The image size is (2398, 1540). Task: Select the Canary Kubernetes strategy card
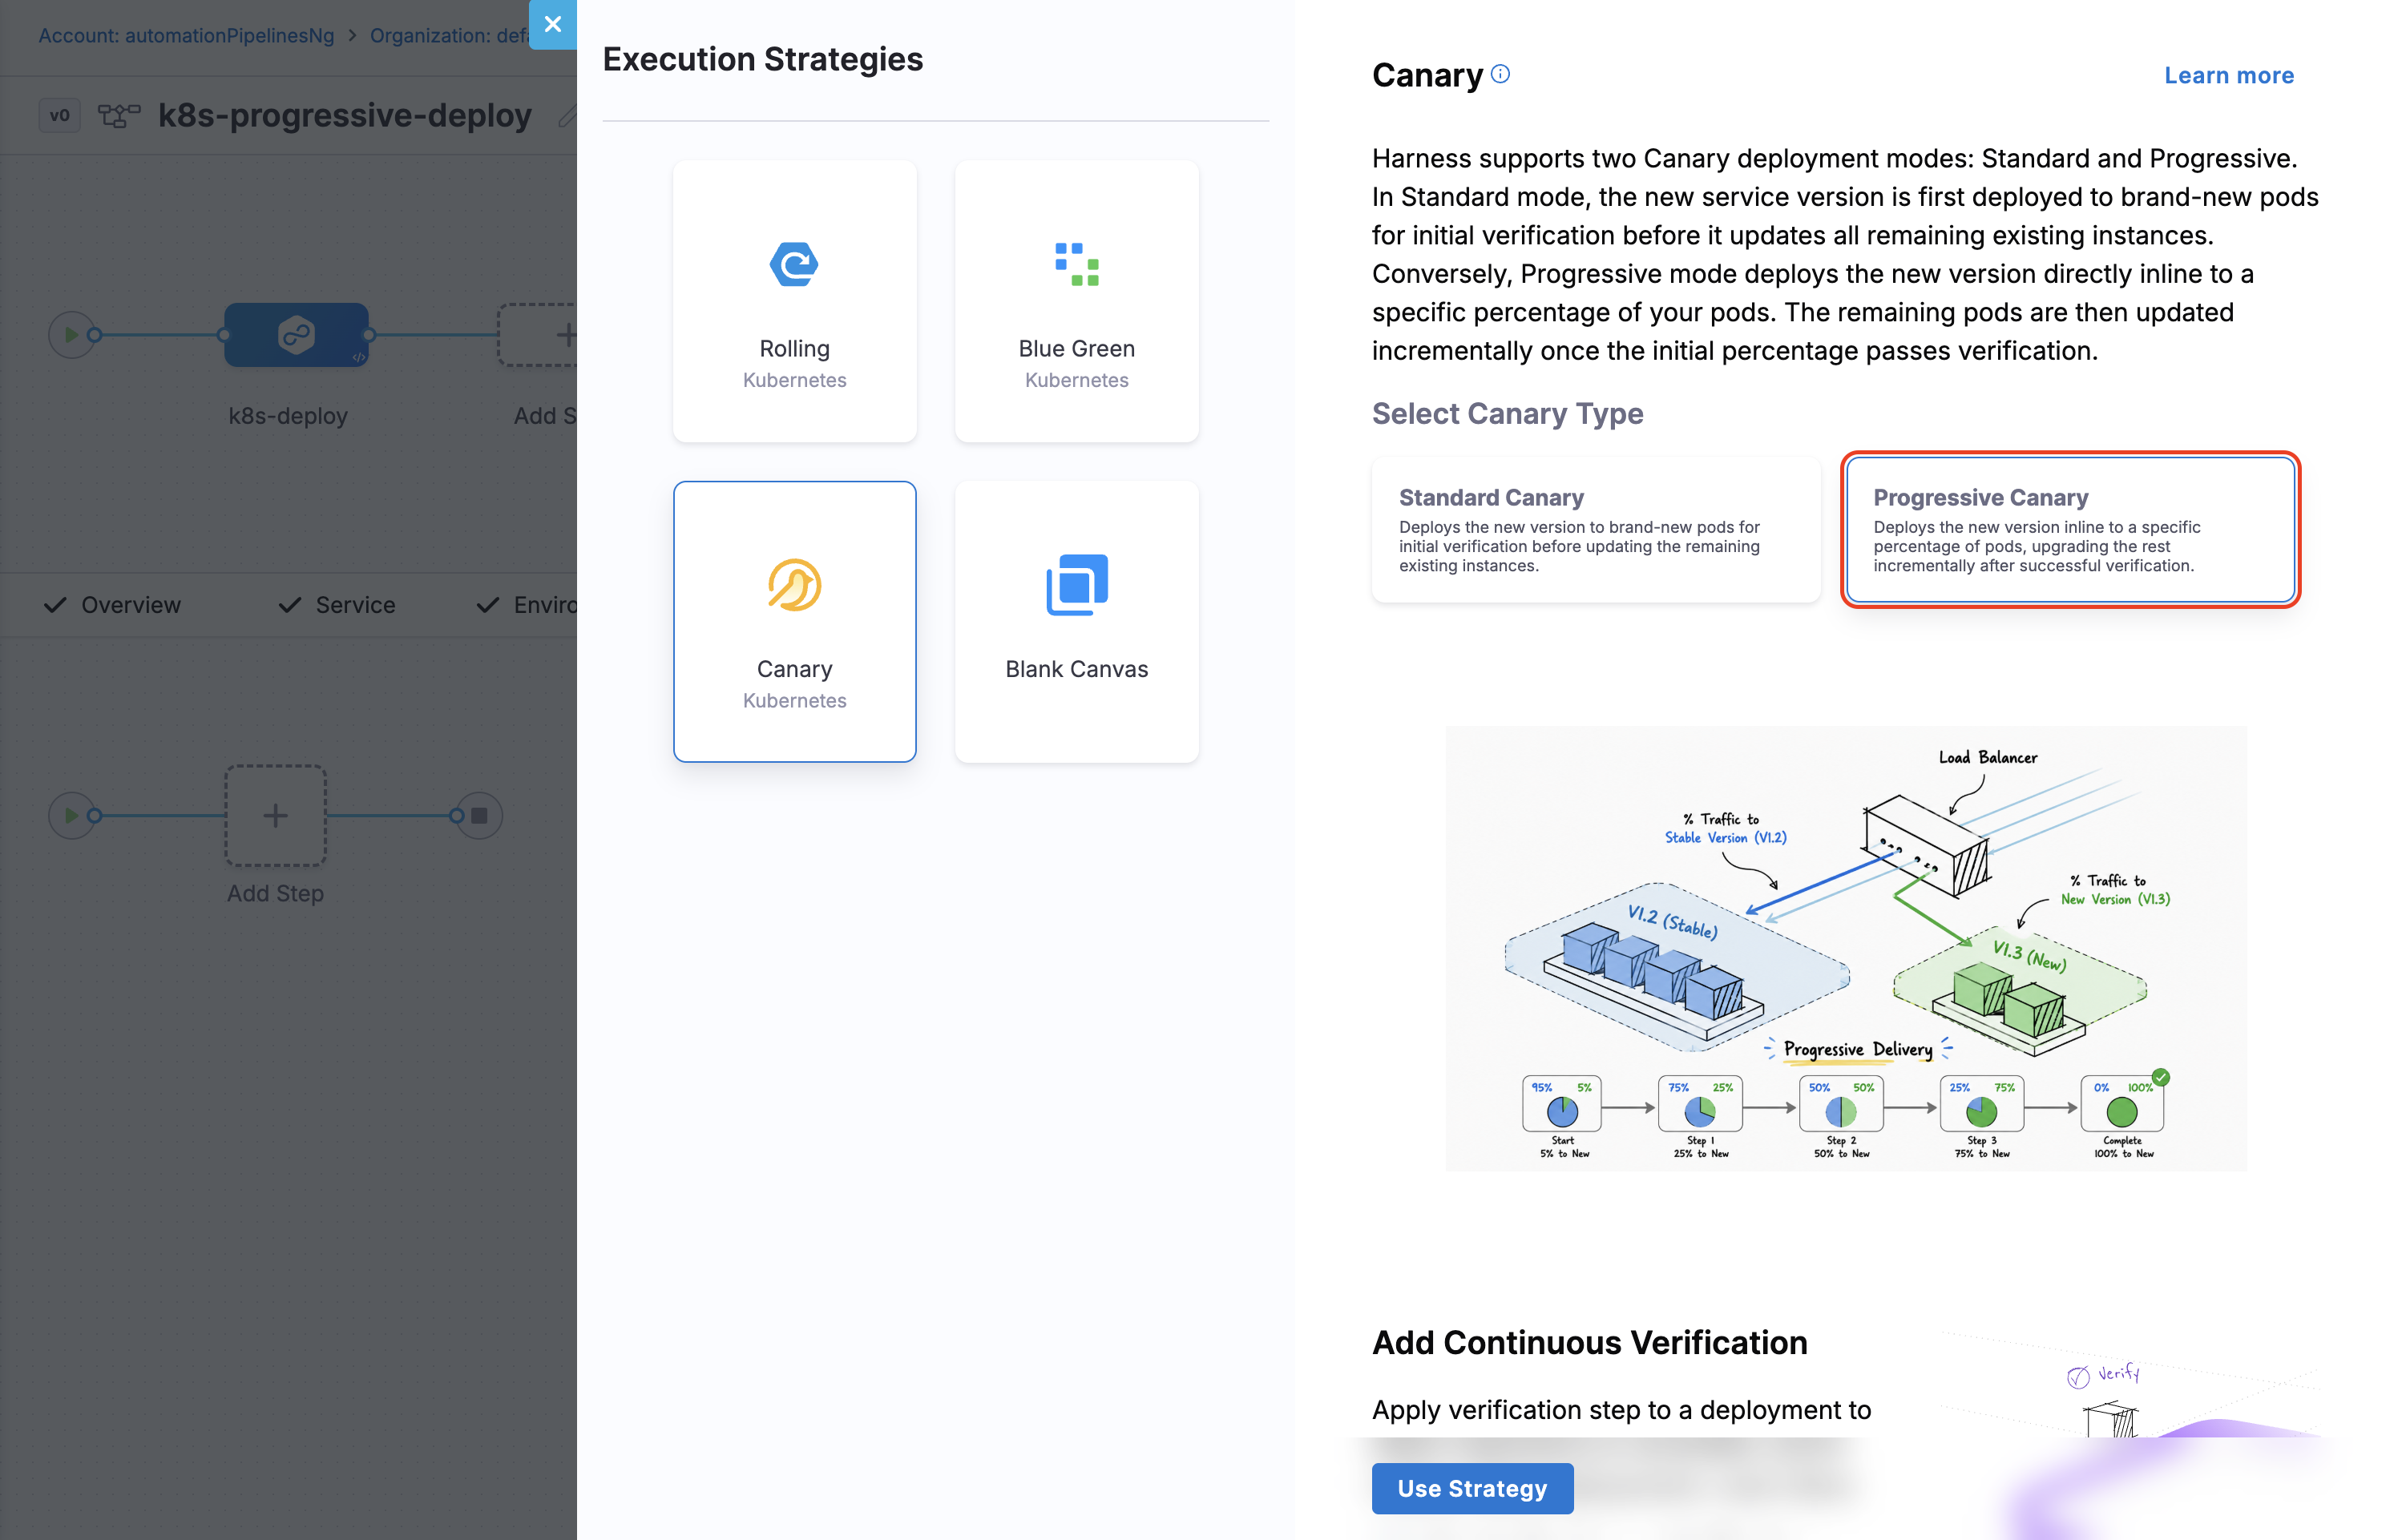[794, 621]
